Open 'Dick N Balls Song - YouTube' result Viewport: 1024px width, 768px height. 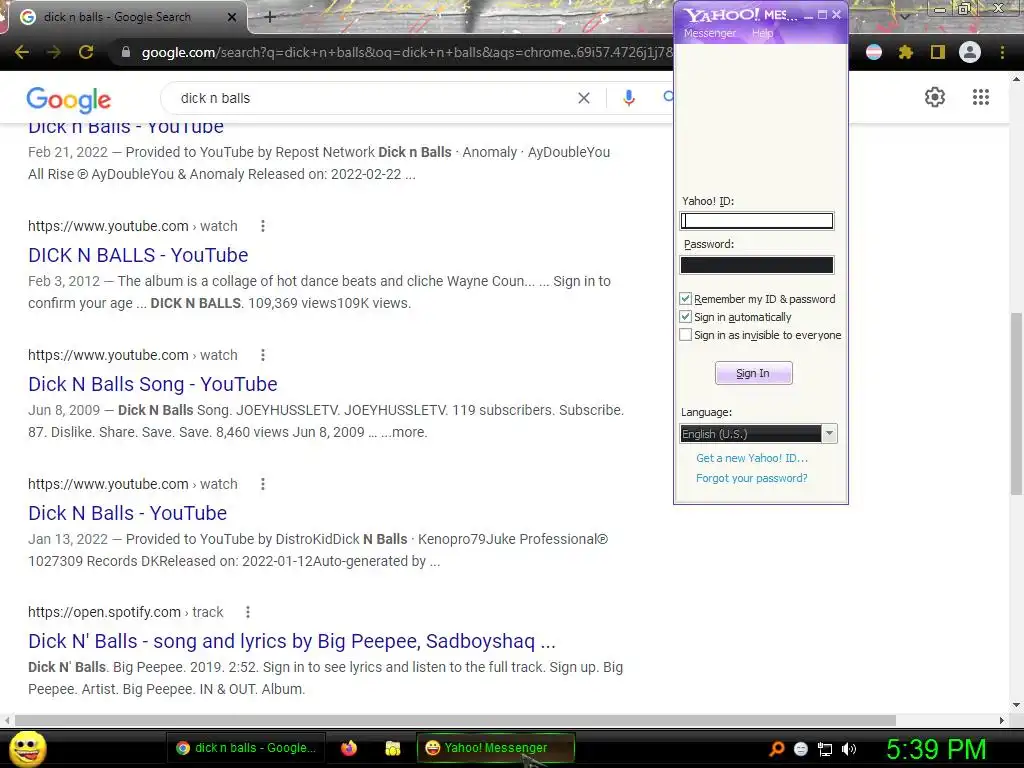[x=153, y=385]
